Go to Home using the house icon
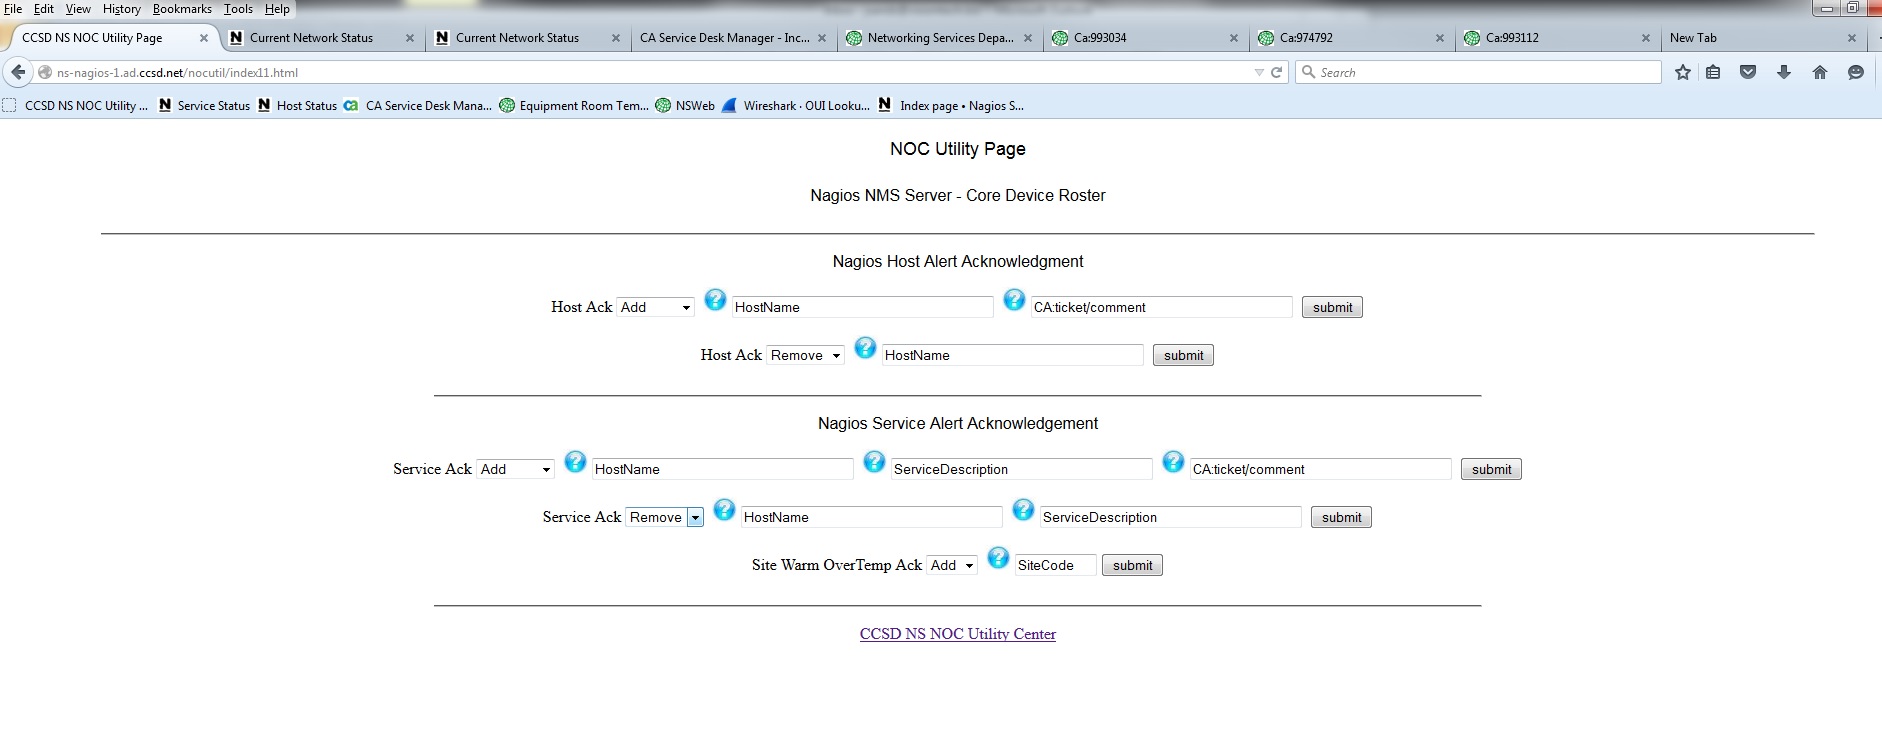 pyautogui.click(x=1820, y=72)
